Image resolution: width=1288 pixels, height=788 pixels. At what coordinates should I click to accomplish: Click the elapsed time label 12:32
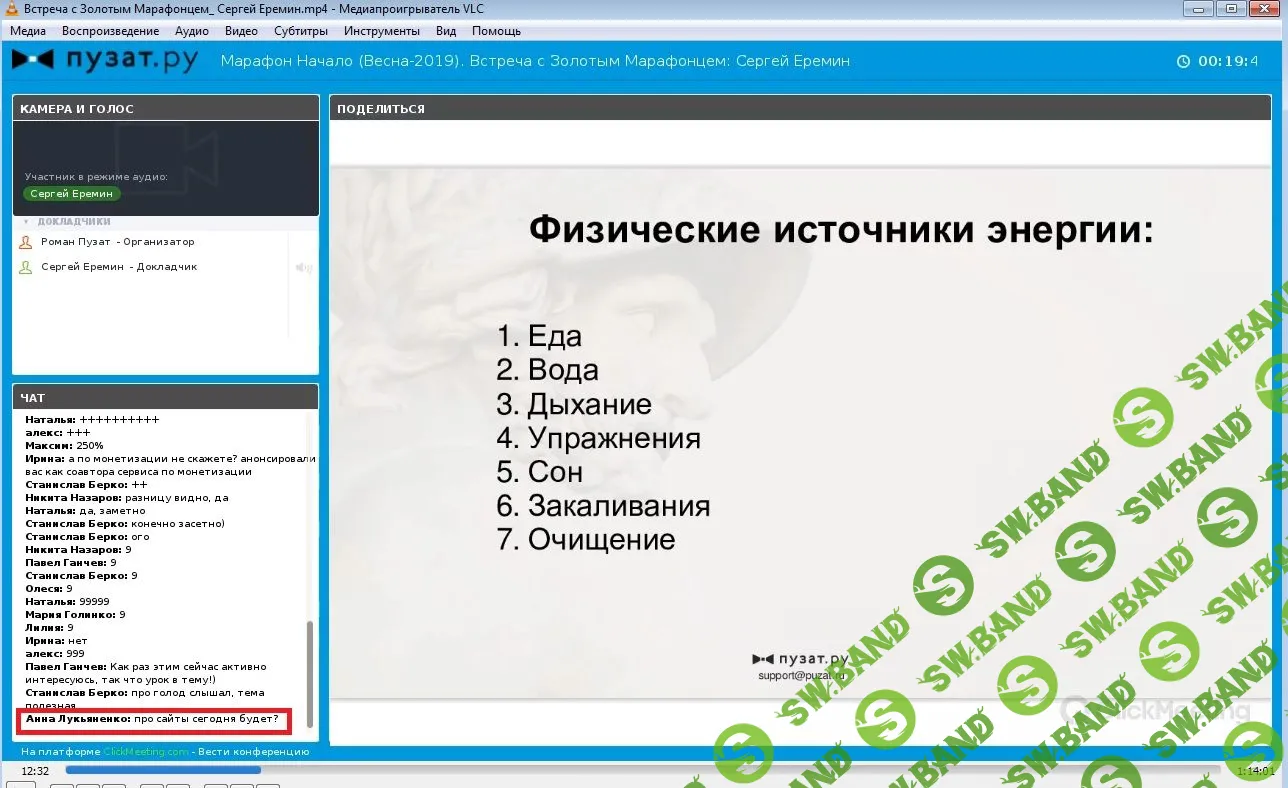[36, 771]
